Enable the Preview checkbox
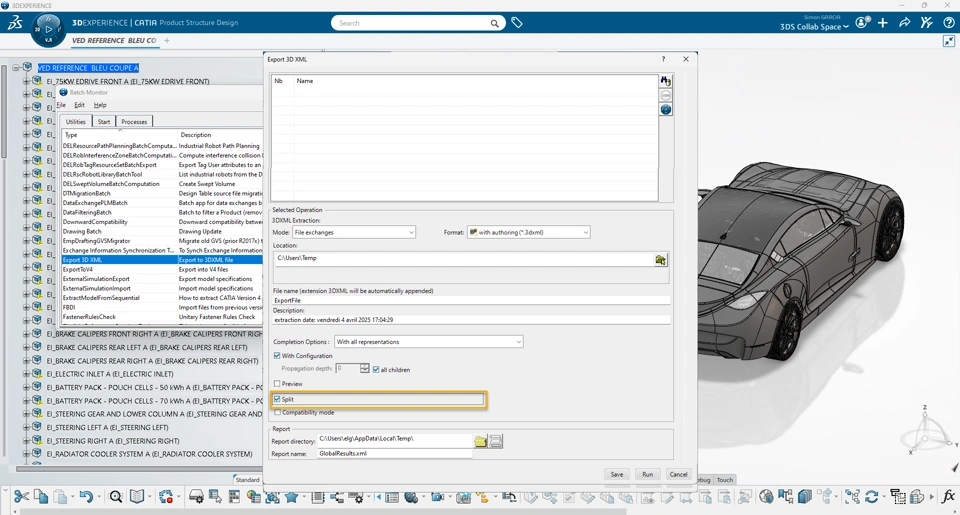The height and width of the screenshot is (515, 960). pos(278,384)
